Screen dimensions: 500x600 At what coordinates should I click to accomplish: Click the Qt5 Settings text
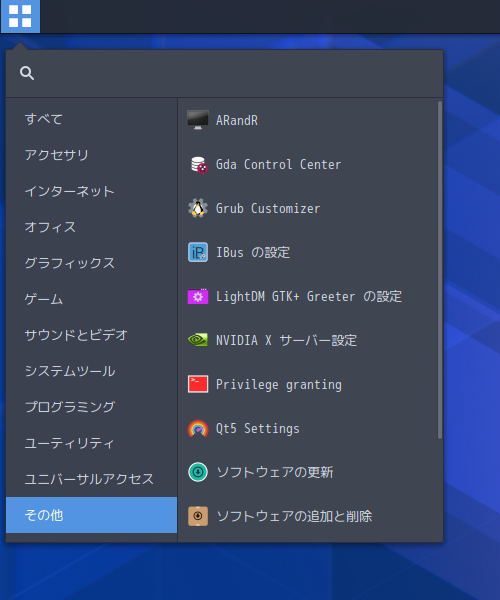tap(257, 429)
